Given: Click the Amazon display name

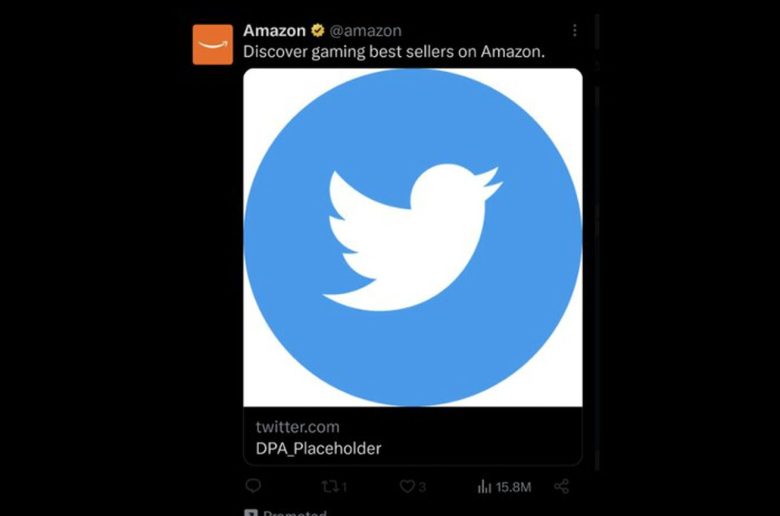Looking at the screenshot, I should (274, 30).
